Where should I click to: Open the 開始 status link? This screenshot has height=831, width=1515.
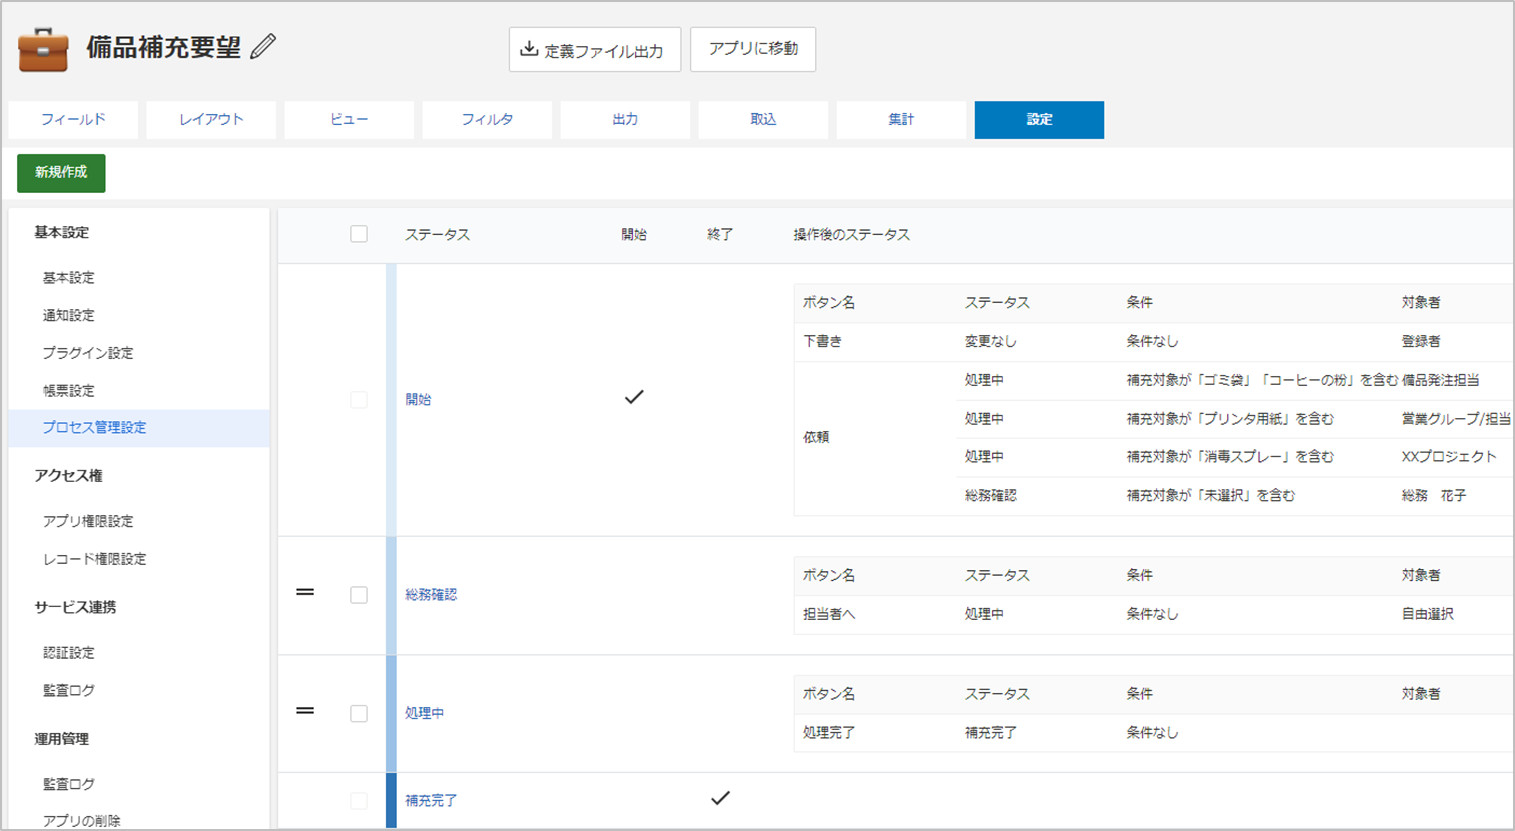418,399
